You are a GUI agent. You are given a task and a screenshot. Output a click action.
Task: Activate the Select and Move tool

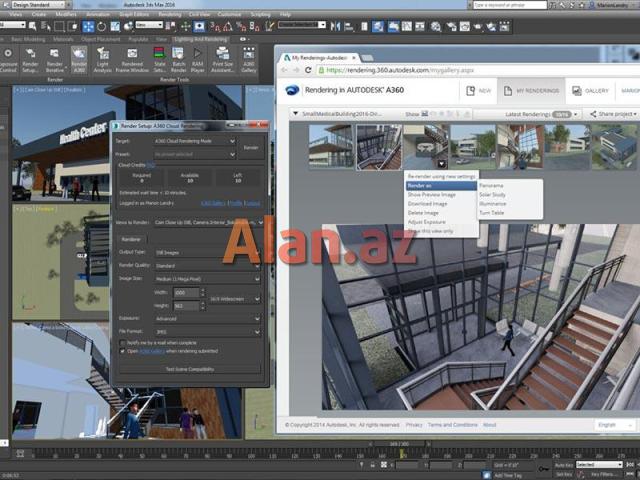(x=88, y=27)
